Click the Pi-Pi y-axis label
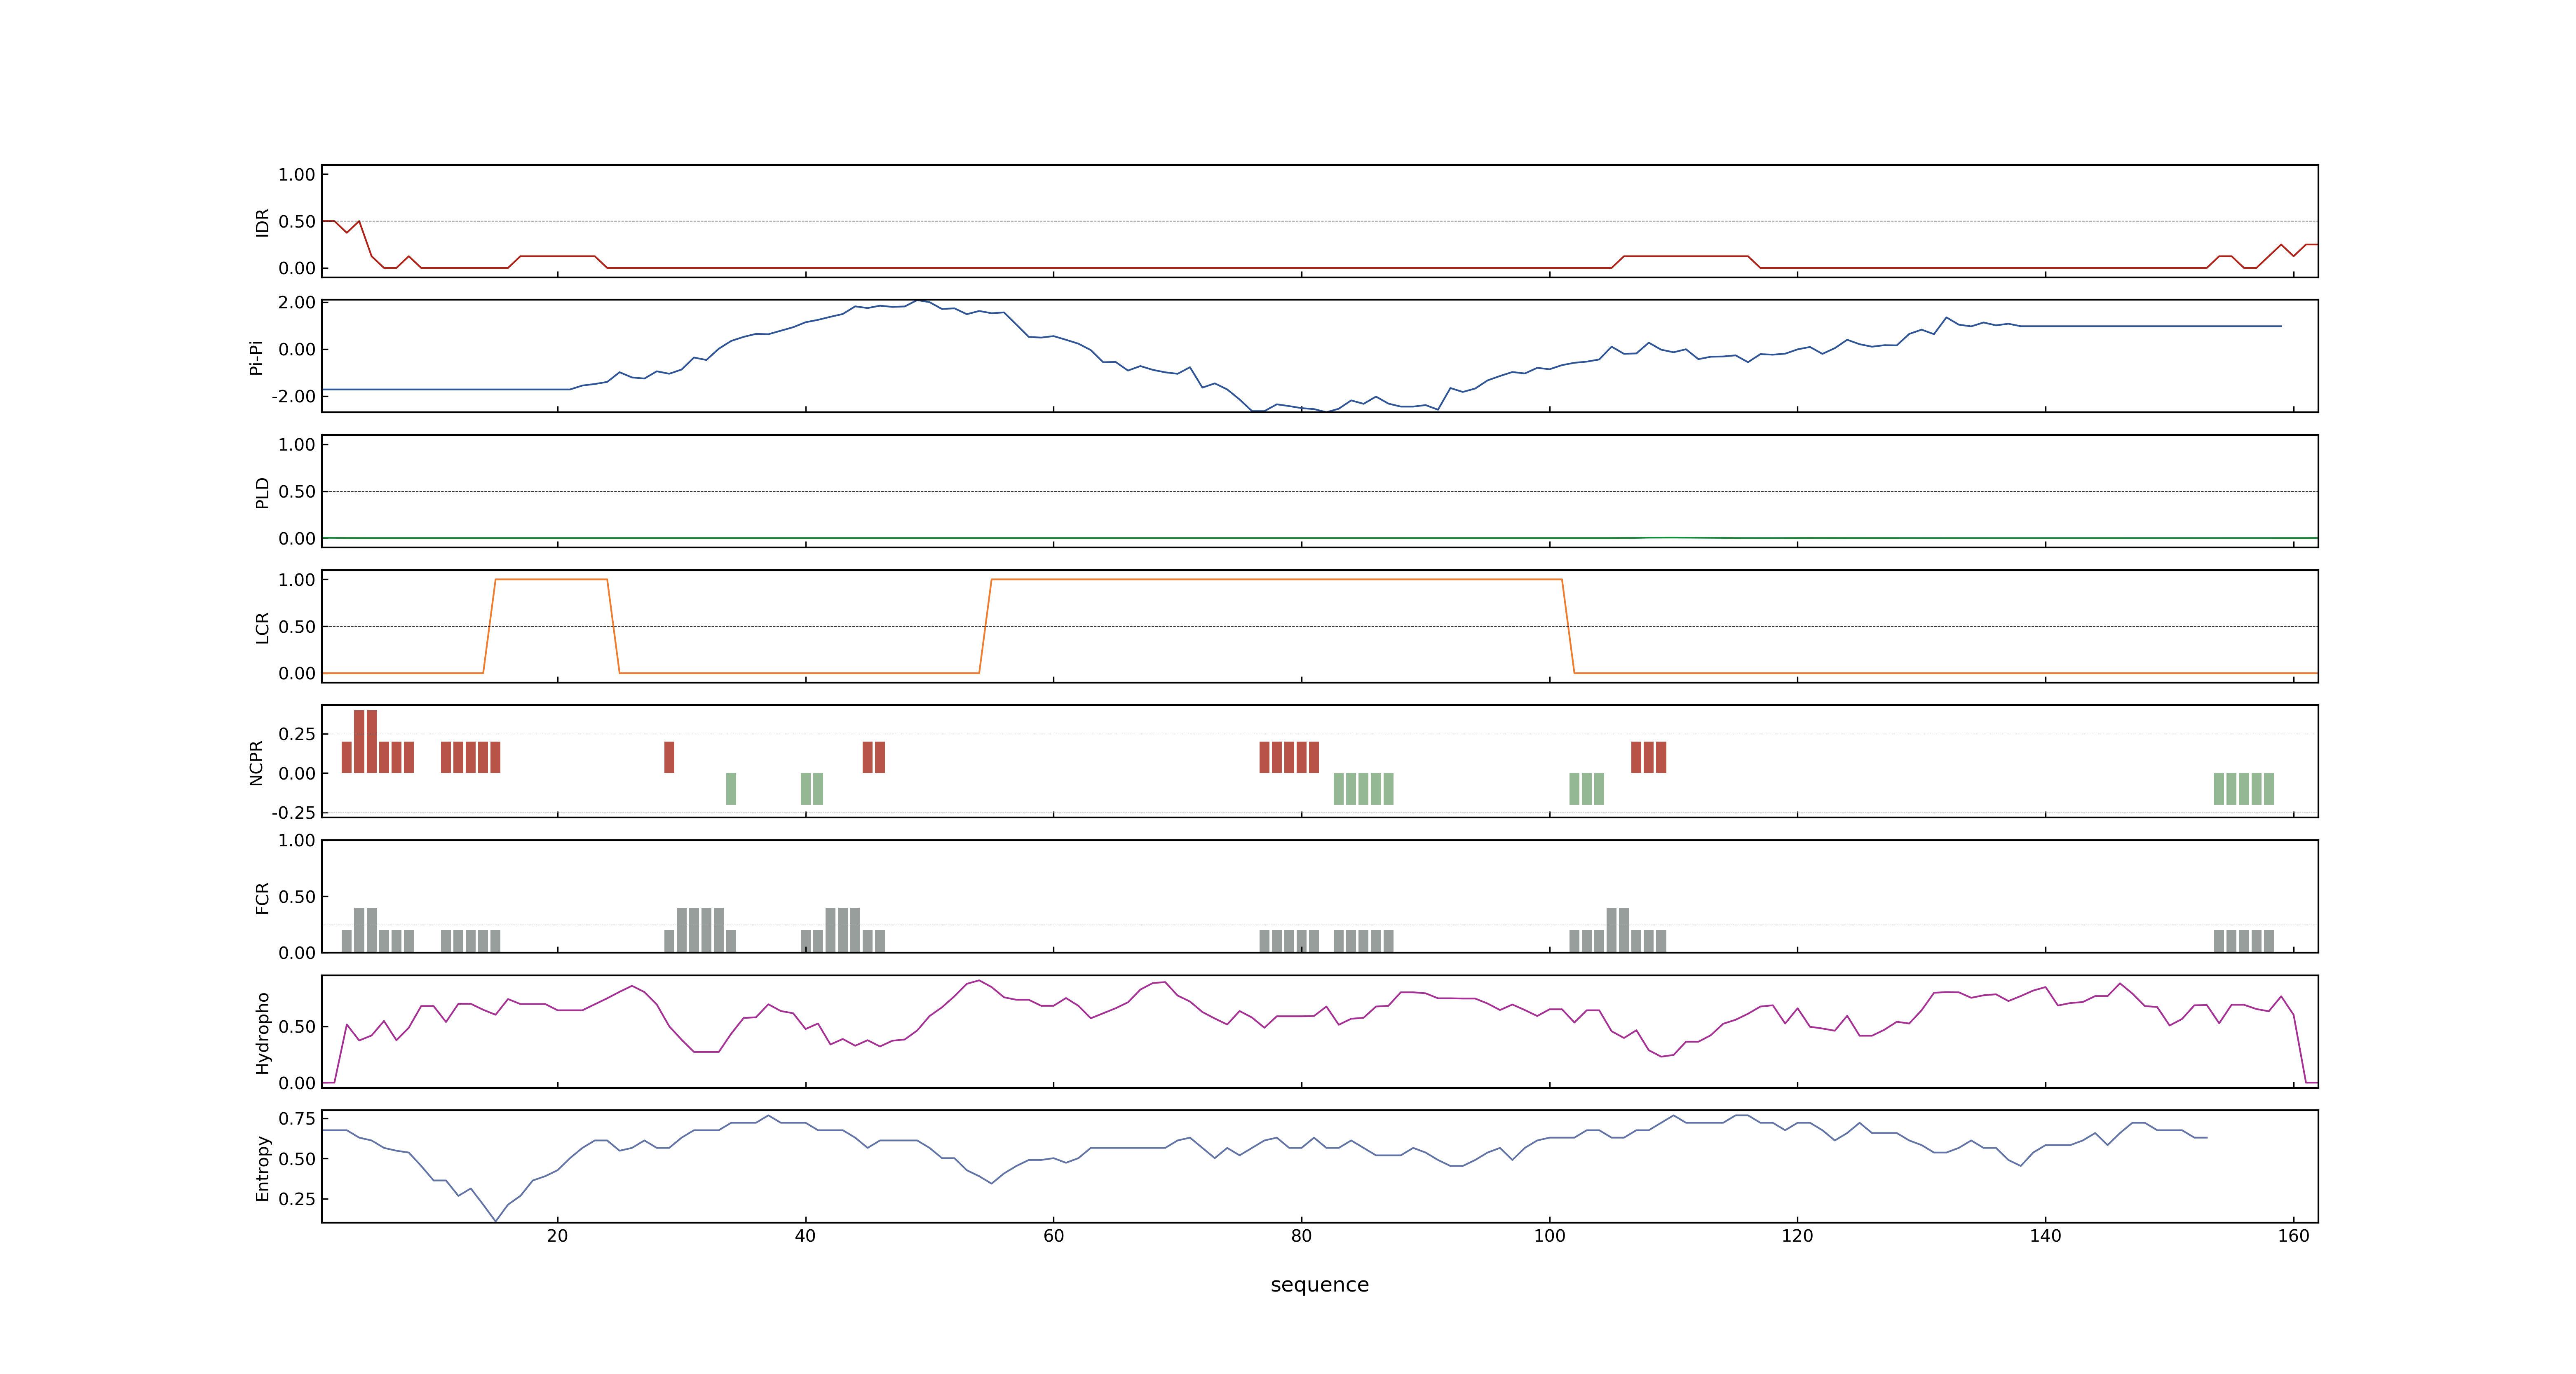Screen dimensions: 2576x1374 coord(256,357)
